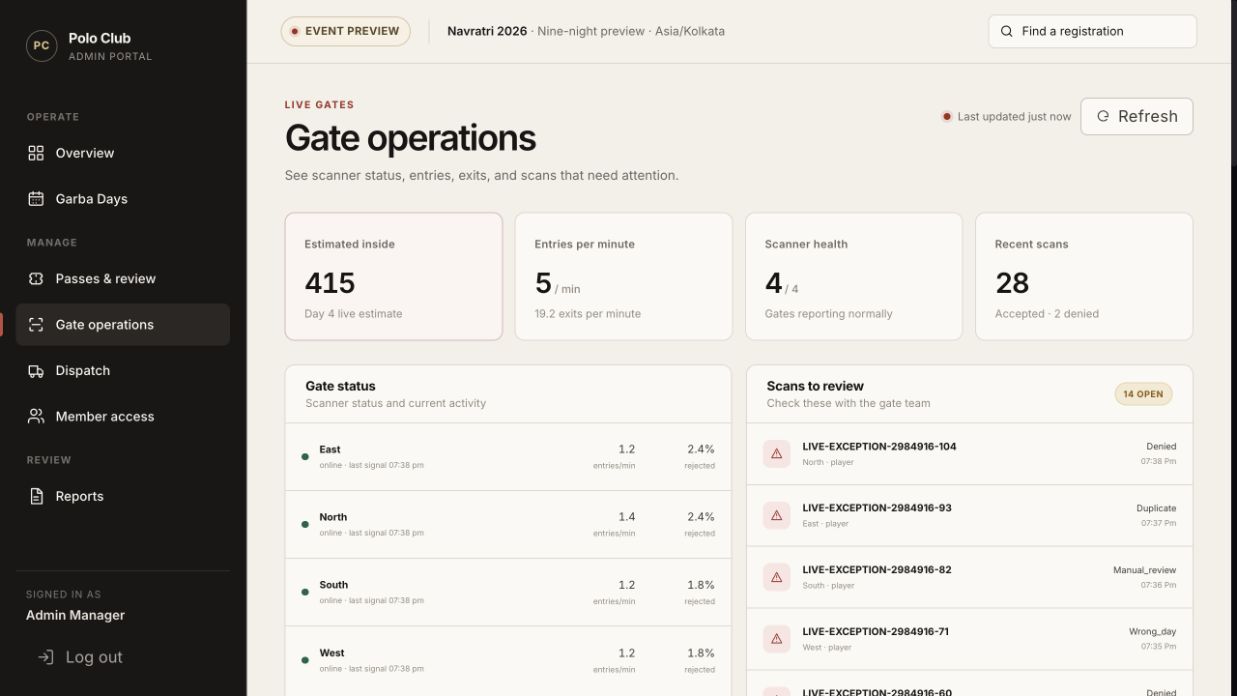Click the Refresh button
This screenshot has width=1237, height=696.
point(1137,116)
